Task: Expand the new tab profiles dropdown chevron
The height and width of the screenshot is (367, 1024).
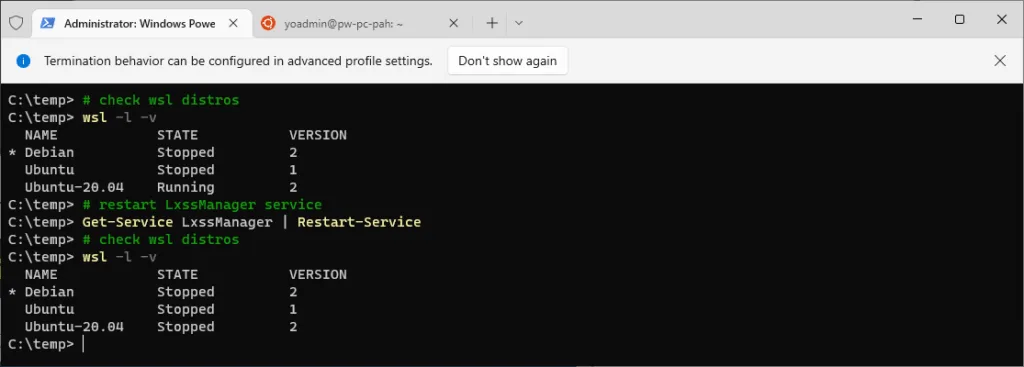Action: pyautogui.click(x=519, y=24)
